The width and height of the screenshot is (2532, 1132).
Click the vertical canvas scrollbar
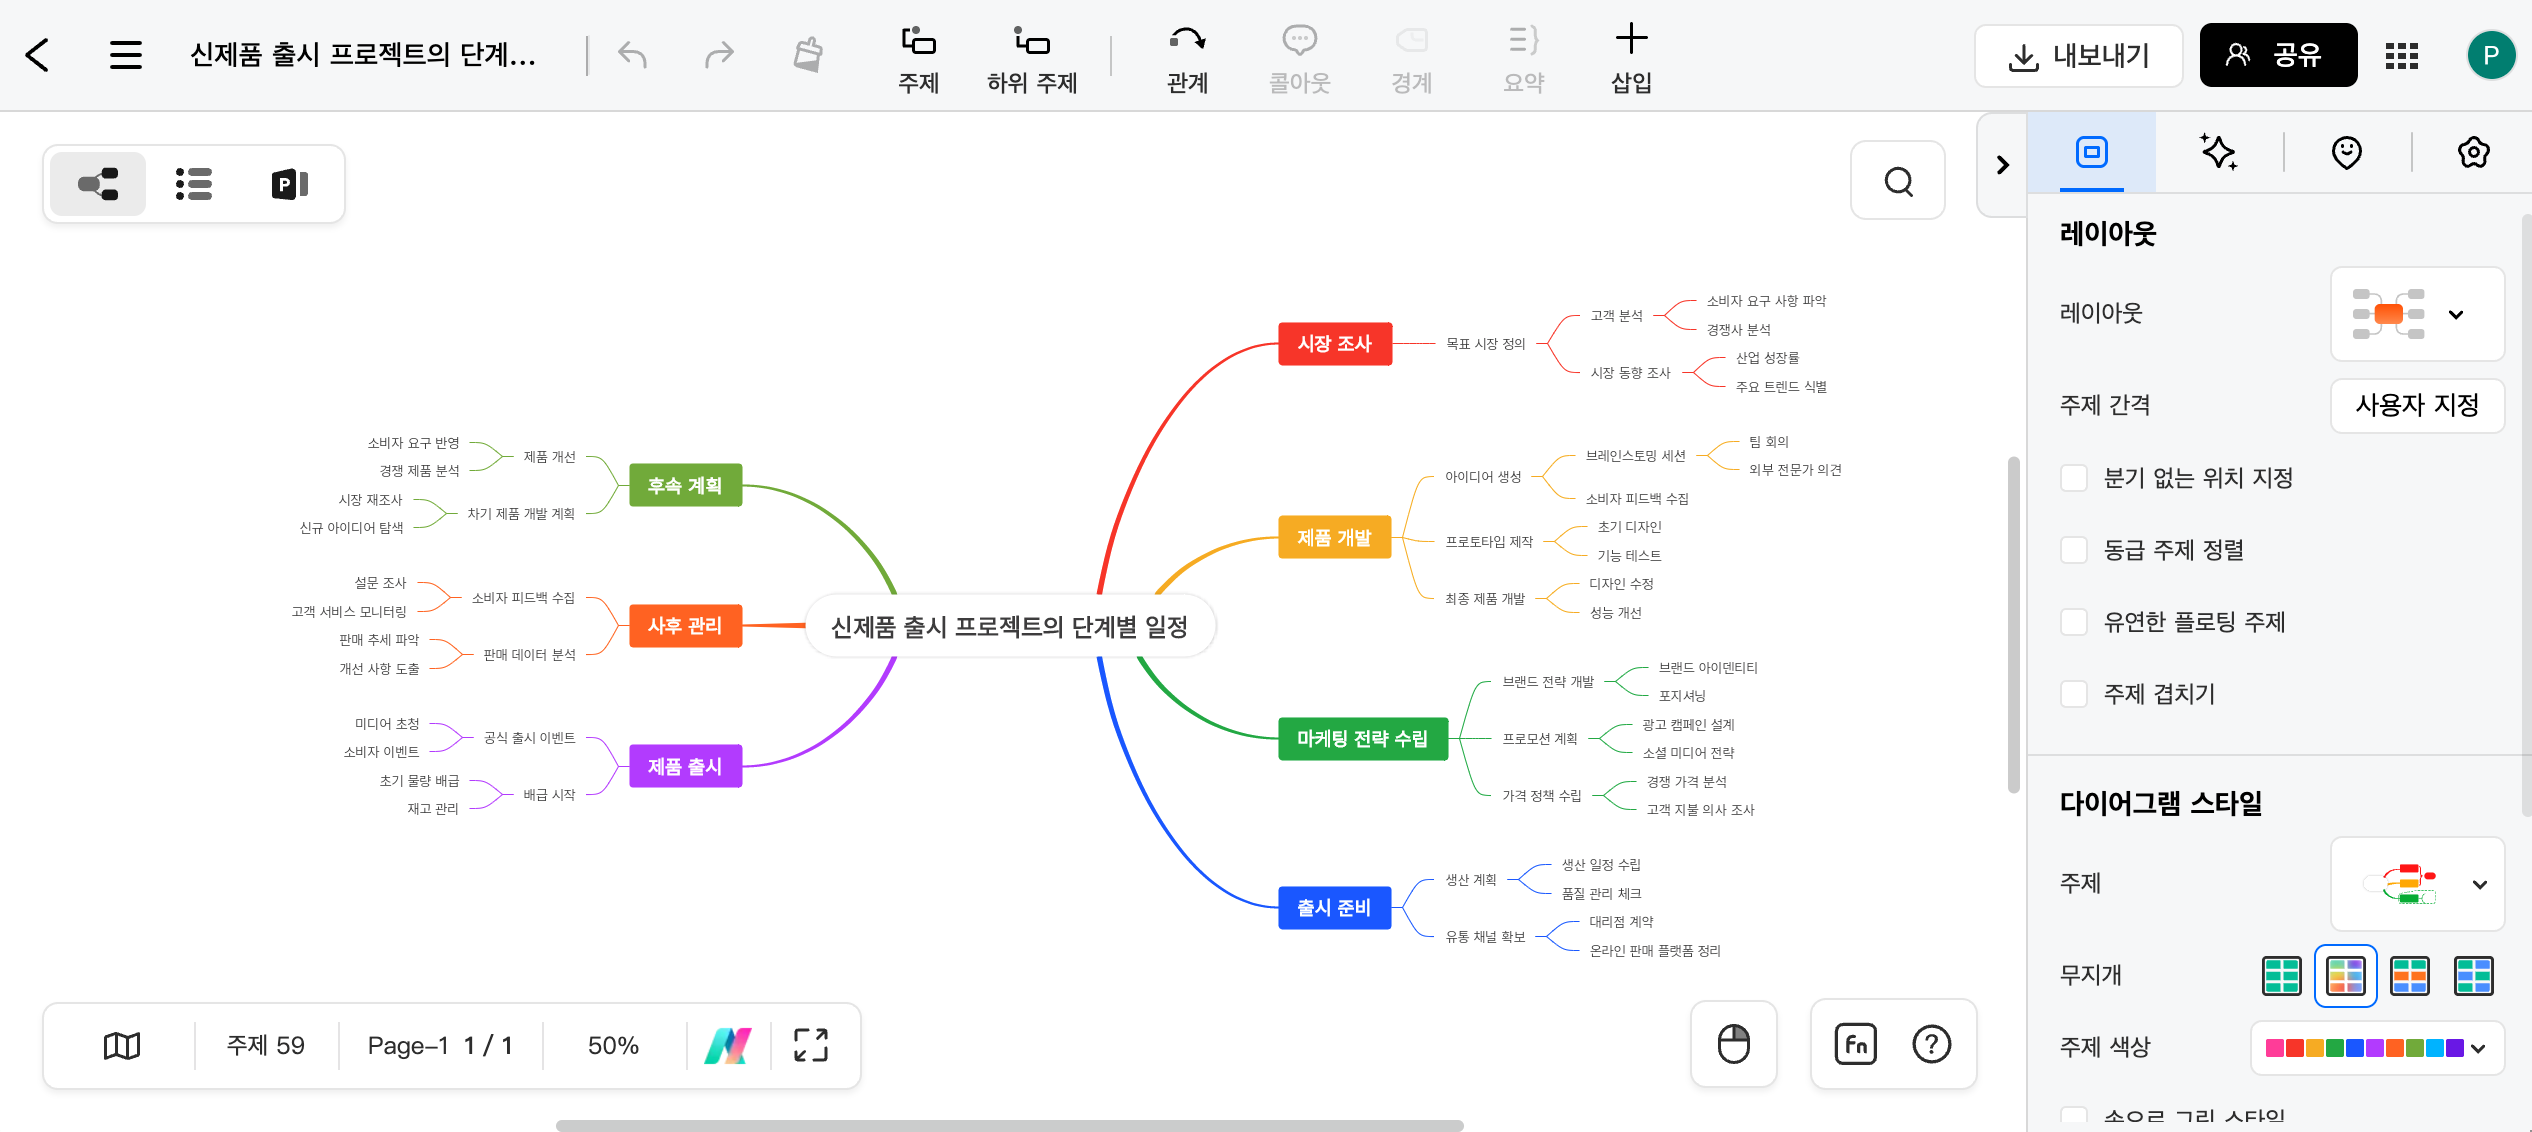(2014, 625)
